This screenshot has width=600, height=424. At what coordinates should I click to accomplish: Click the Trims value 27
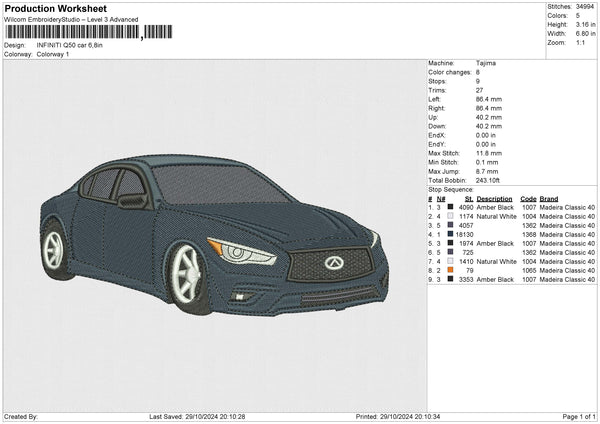coord(479,90)
